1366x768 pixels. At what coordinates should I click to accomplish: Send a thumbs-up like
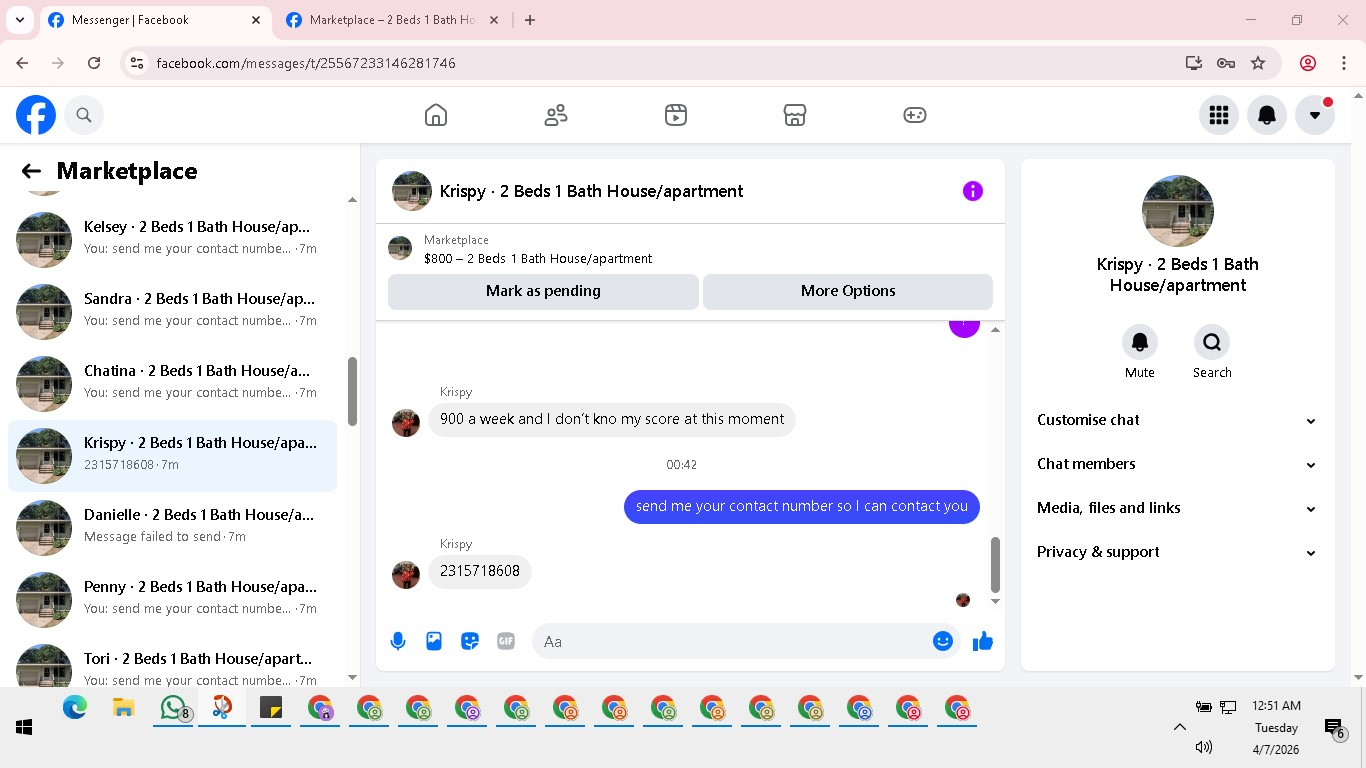coord(983,641)
